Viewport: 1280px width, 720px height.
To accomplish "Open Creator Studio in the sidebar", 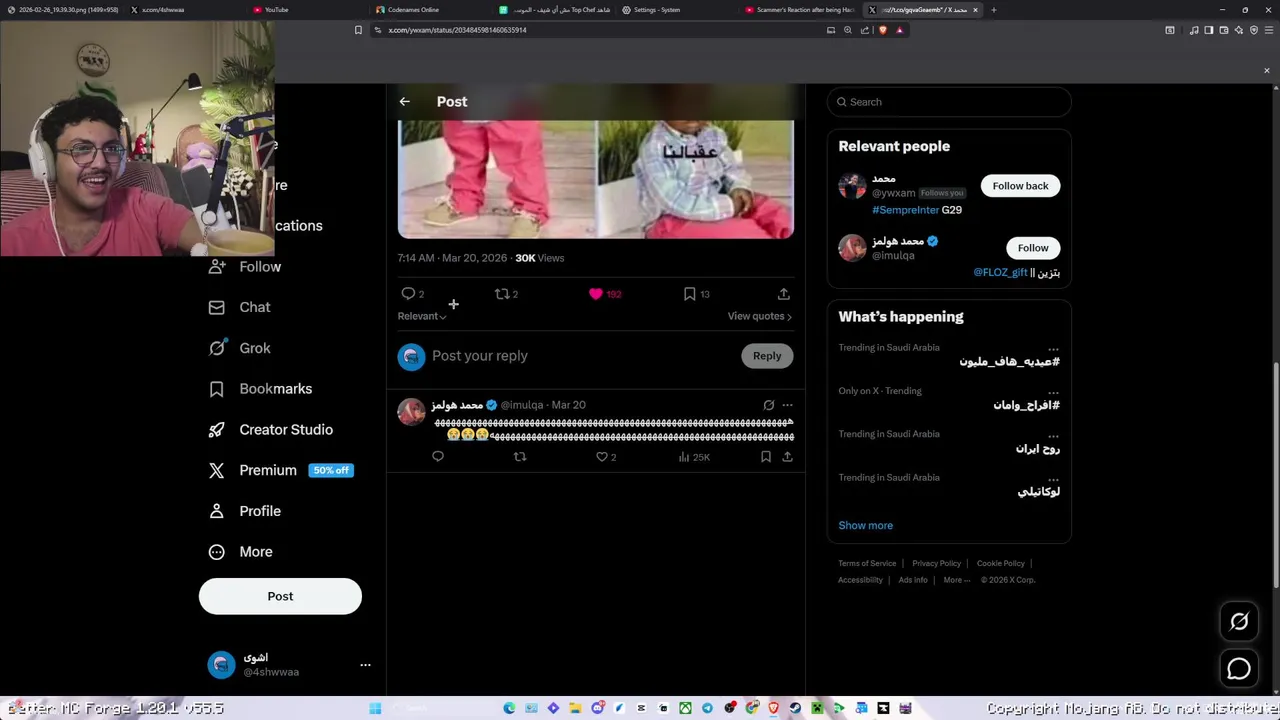I will pos(271,430).
